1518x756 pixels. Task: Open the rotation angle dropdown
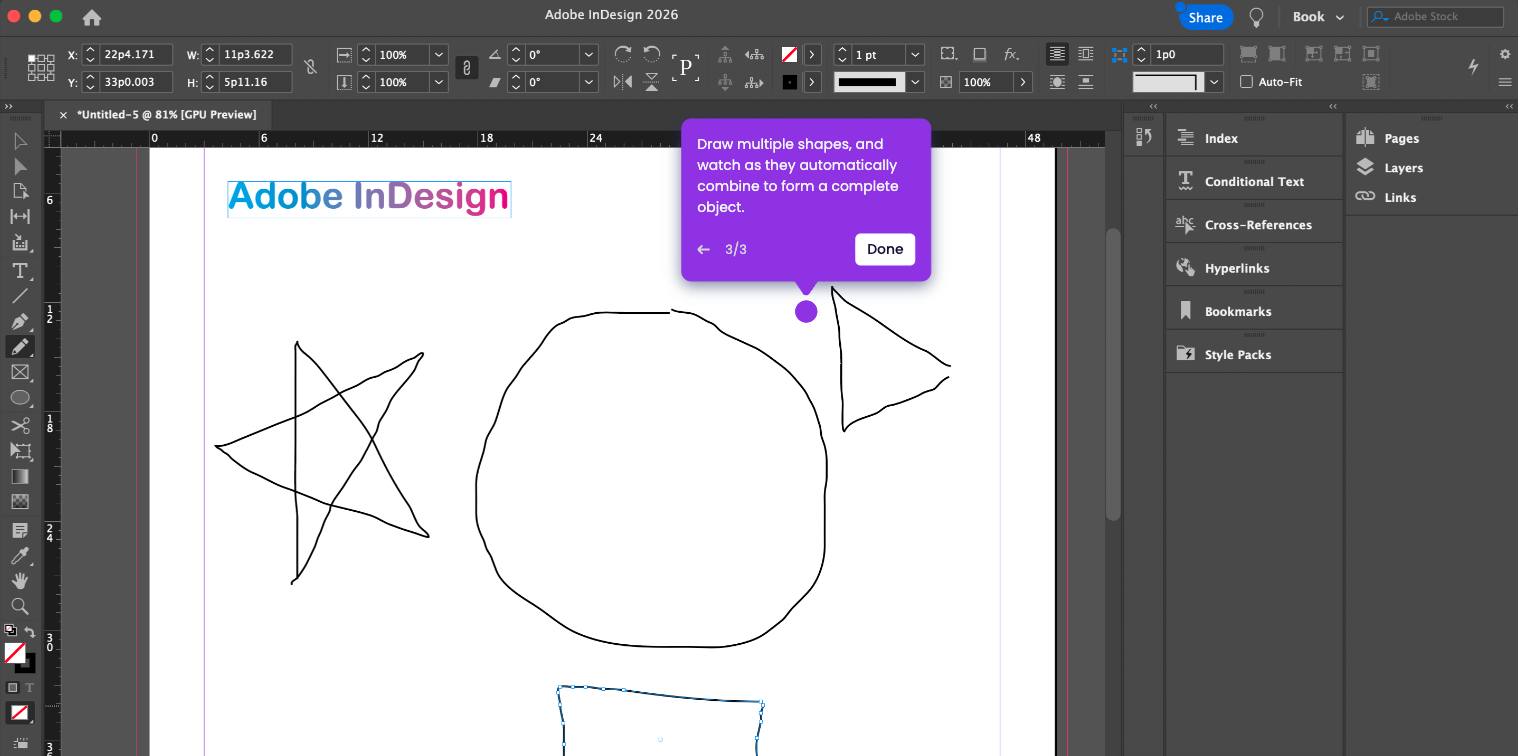[589, 54]
